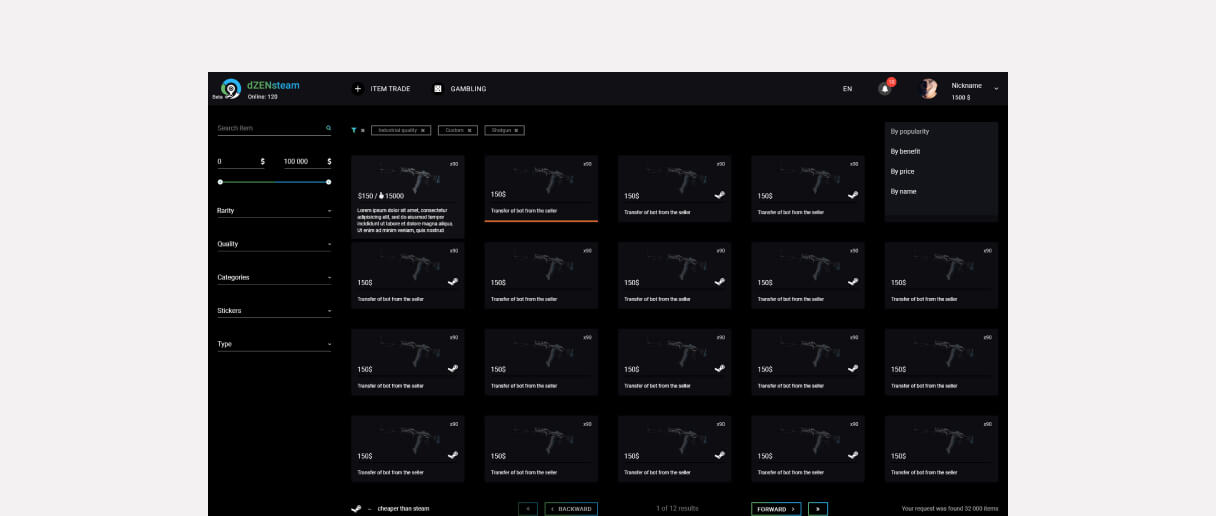The image size is (1216, 516).
Task: Expand the Categories filter
Action: click(x=274, y=277)
